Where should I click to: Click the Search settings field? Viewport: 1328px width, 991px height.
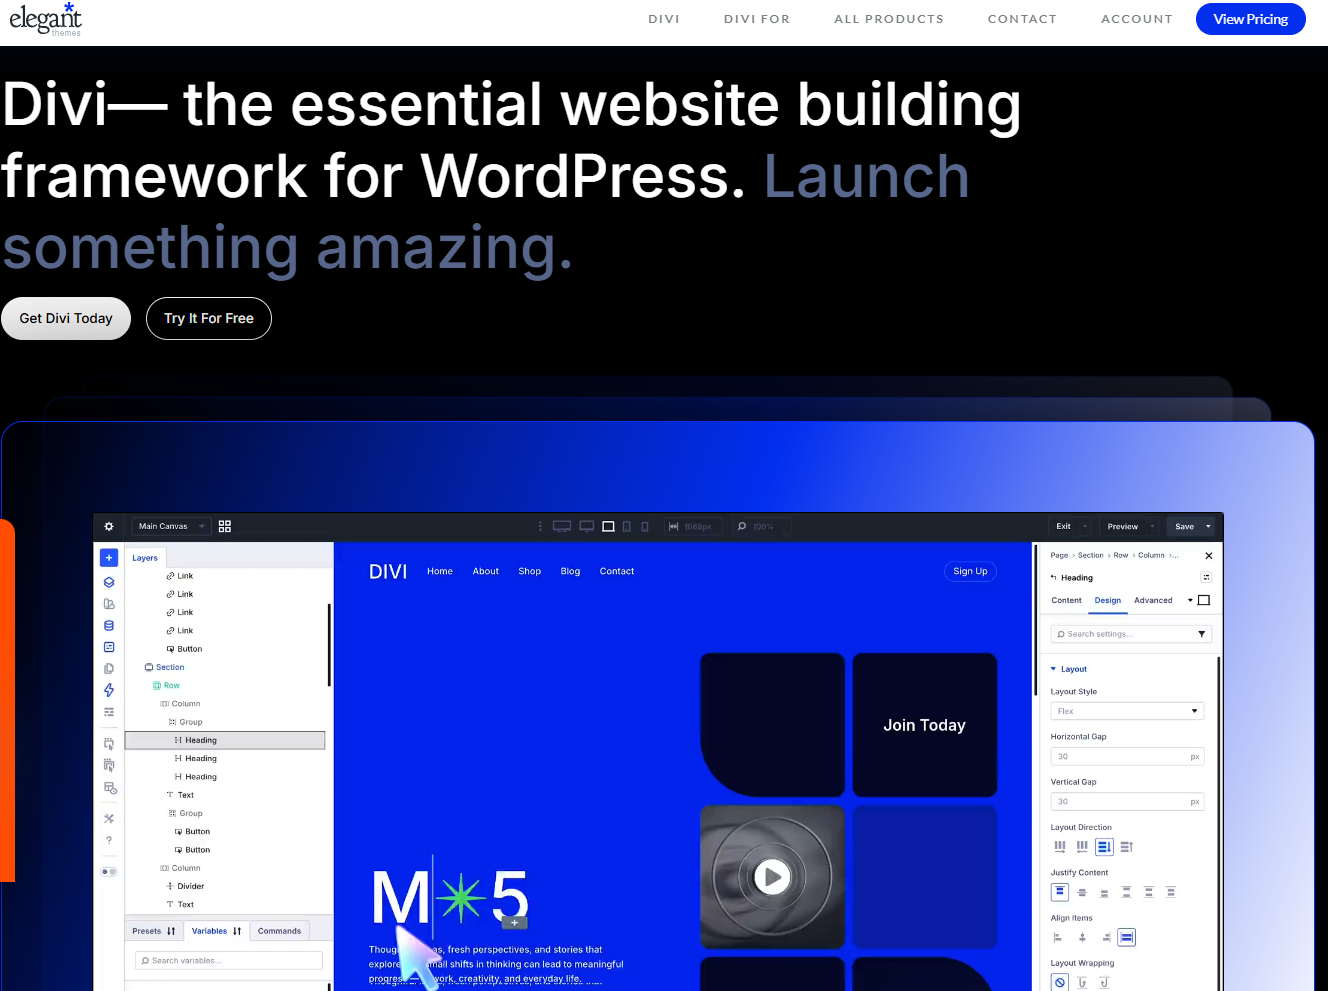(x=1131, y=634)
